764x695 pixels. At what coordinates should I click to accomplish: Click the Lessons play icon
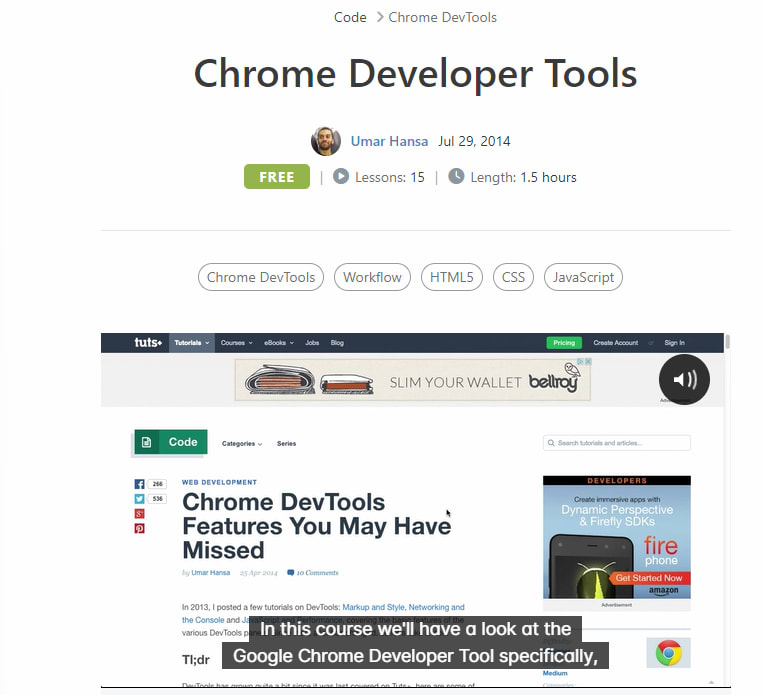pyautogui.click(x=341, y=176)
